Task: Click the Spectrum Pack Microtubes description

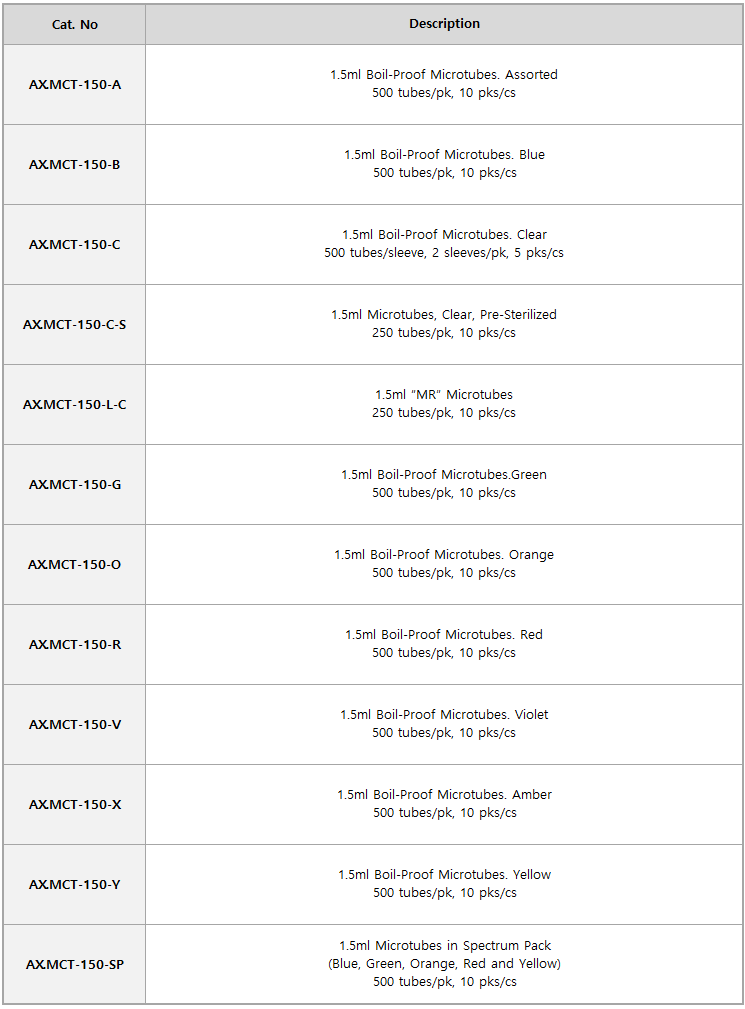Action: point(445,963)
